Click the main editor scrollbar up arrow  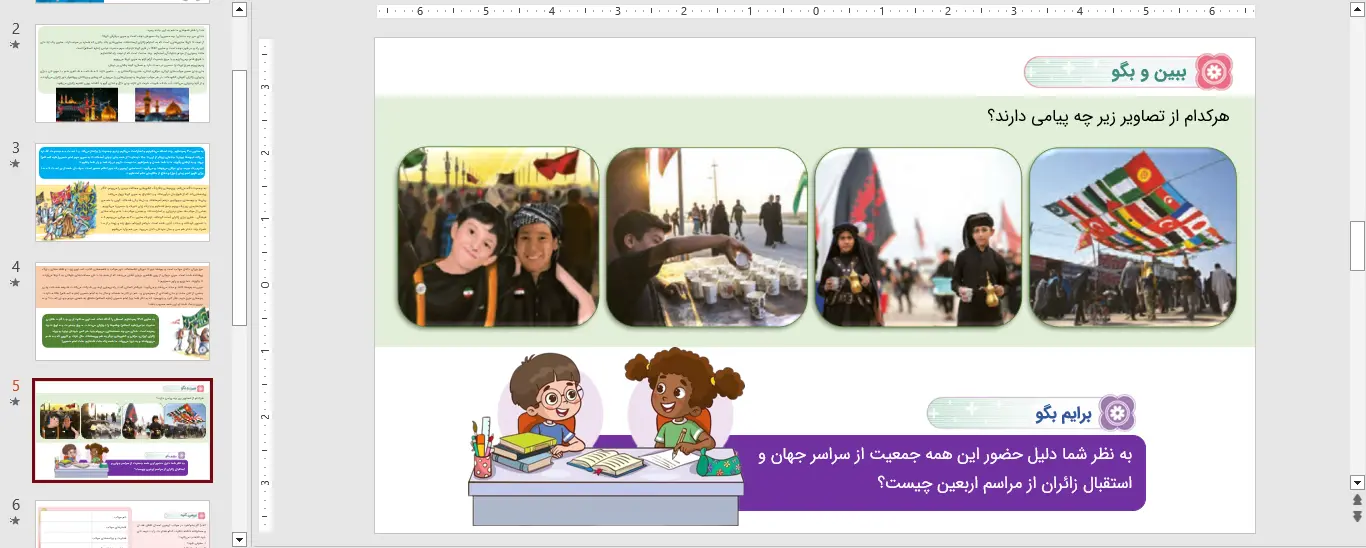coord(1357,10)
